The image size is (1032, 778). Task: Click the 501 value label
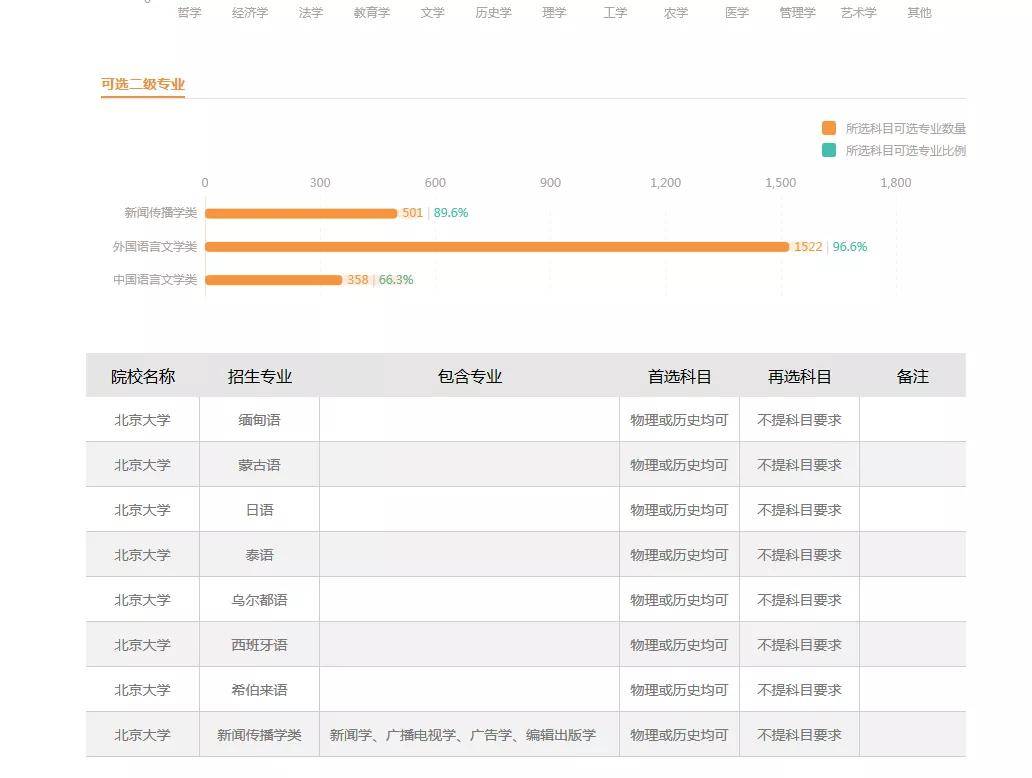pos(413,213)
